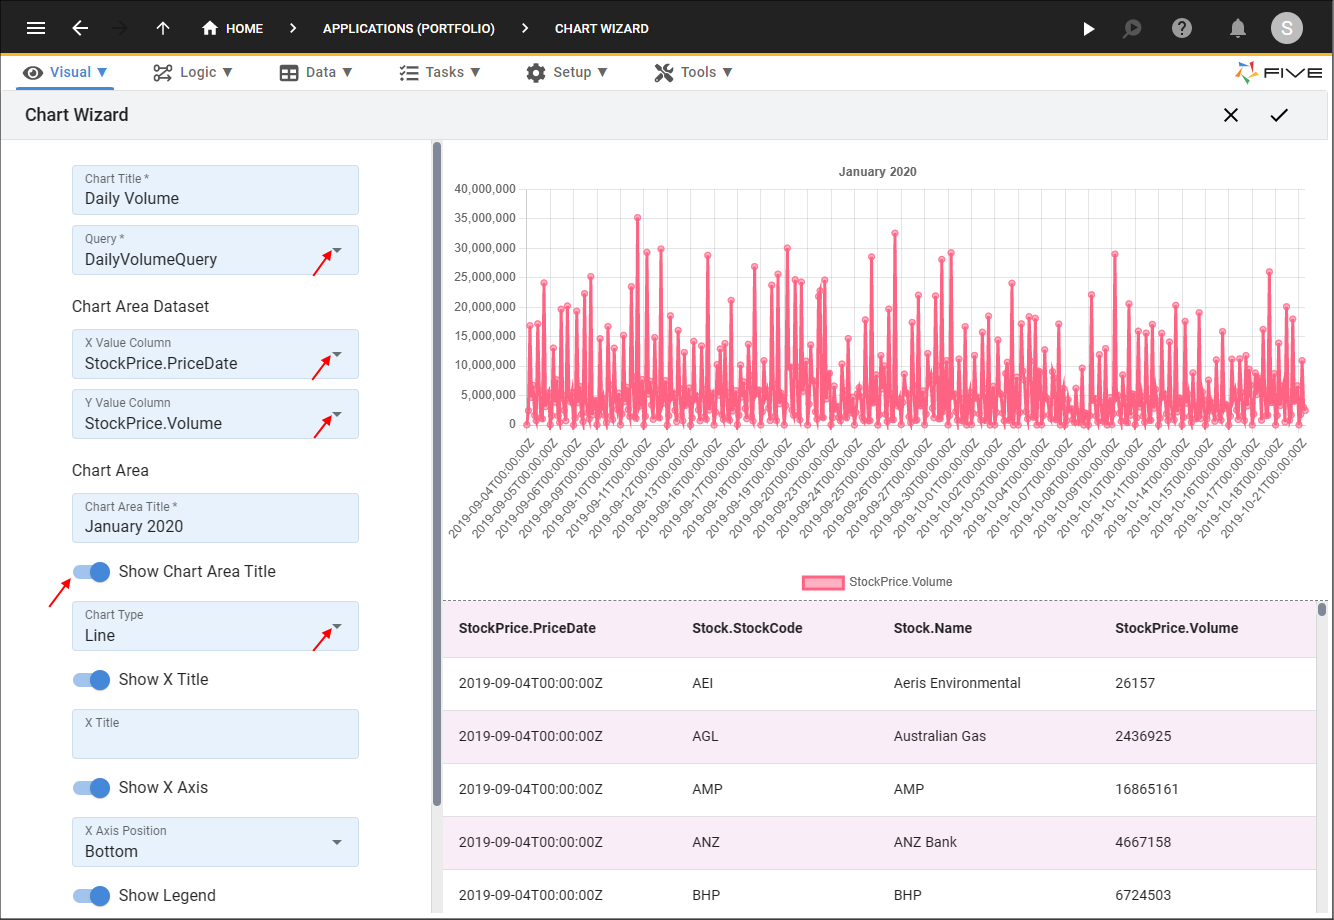Click StockPrice.PriceDate column header
This screenshot has height=920, width=1334.
click(527, 629)
